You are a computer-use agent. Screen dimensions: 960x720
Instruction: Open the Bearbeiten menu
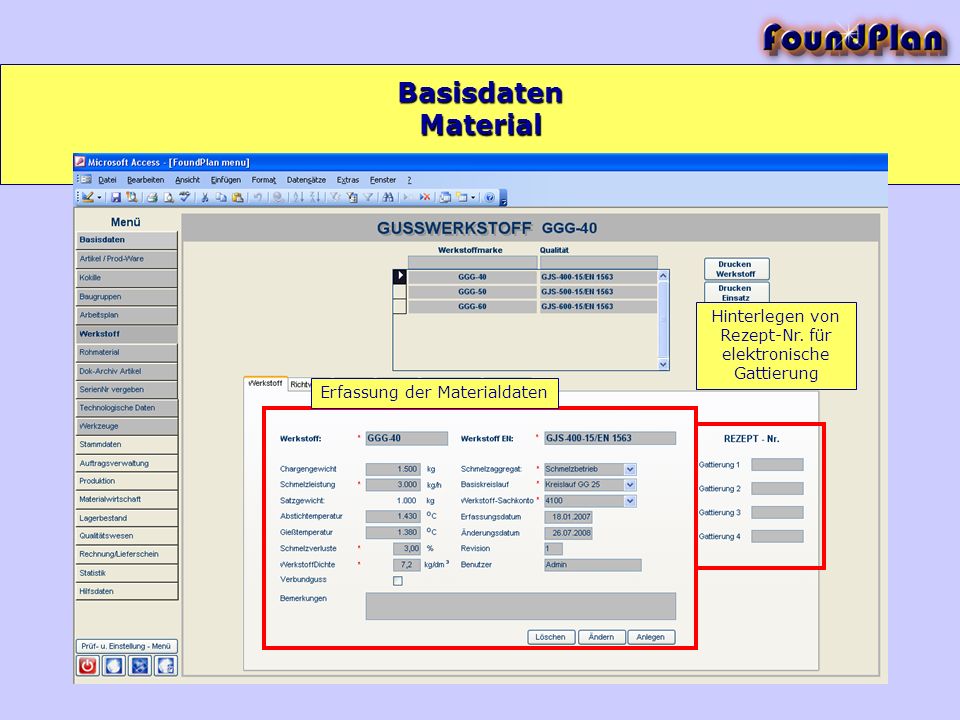click(146, 180)
